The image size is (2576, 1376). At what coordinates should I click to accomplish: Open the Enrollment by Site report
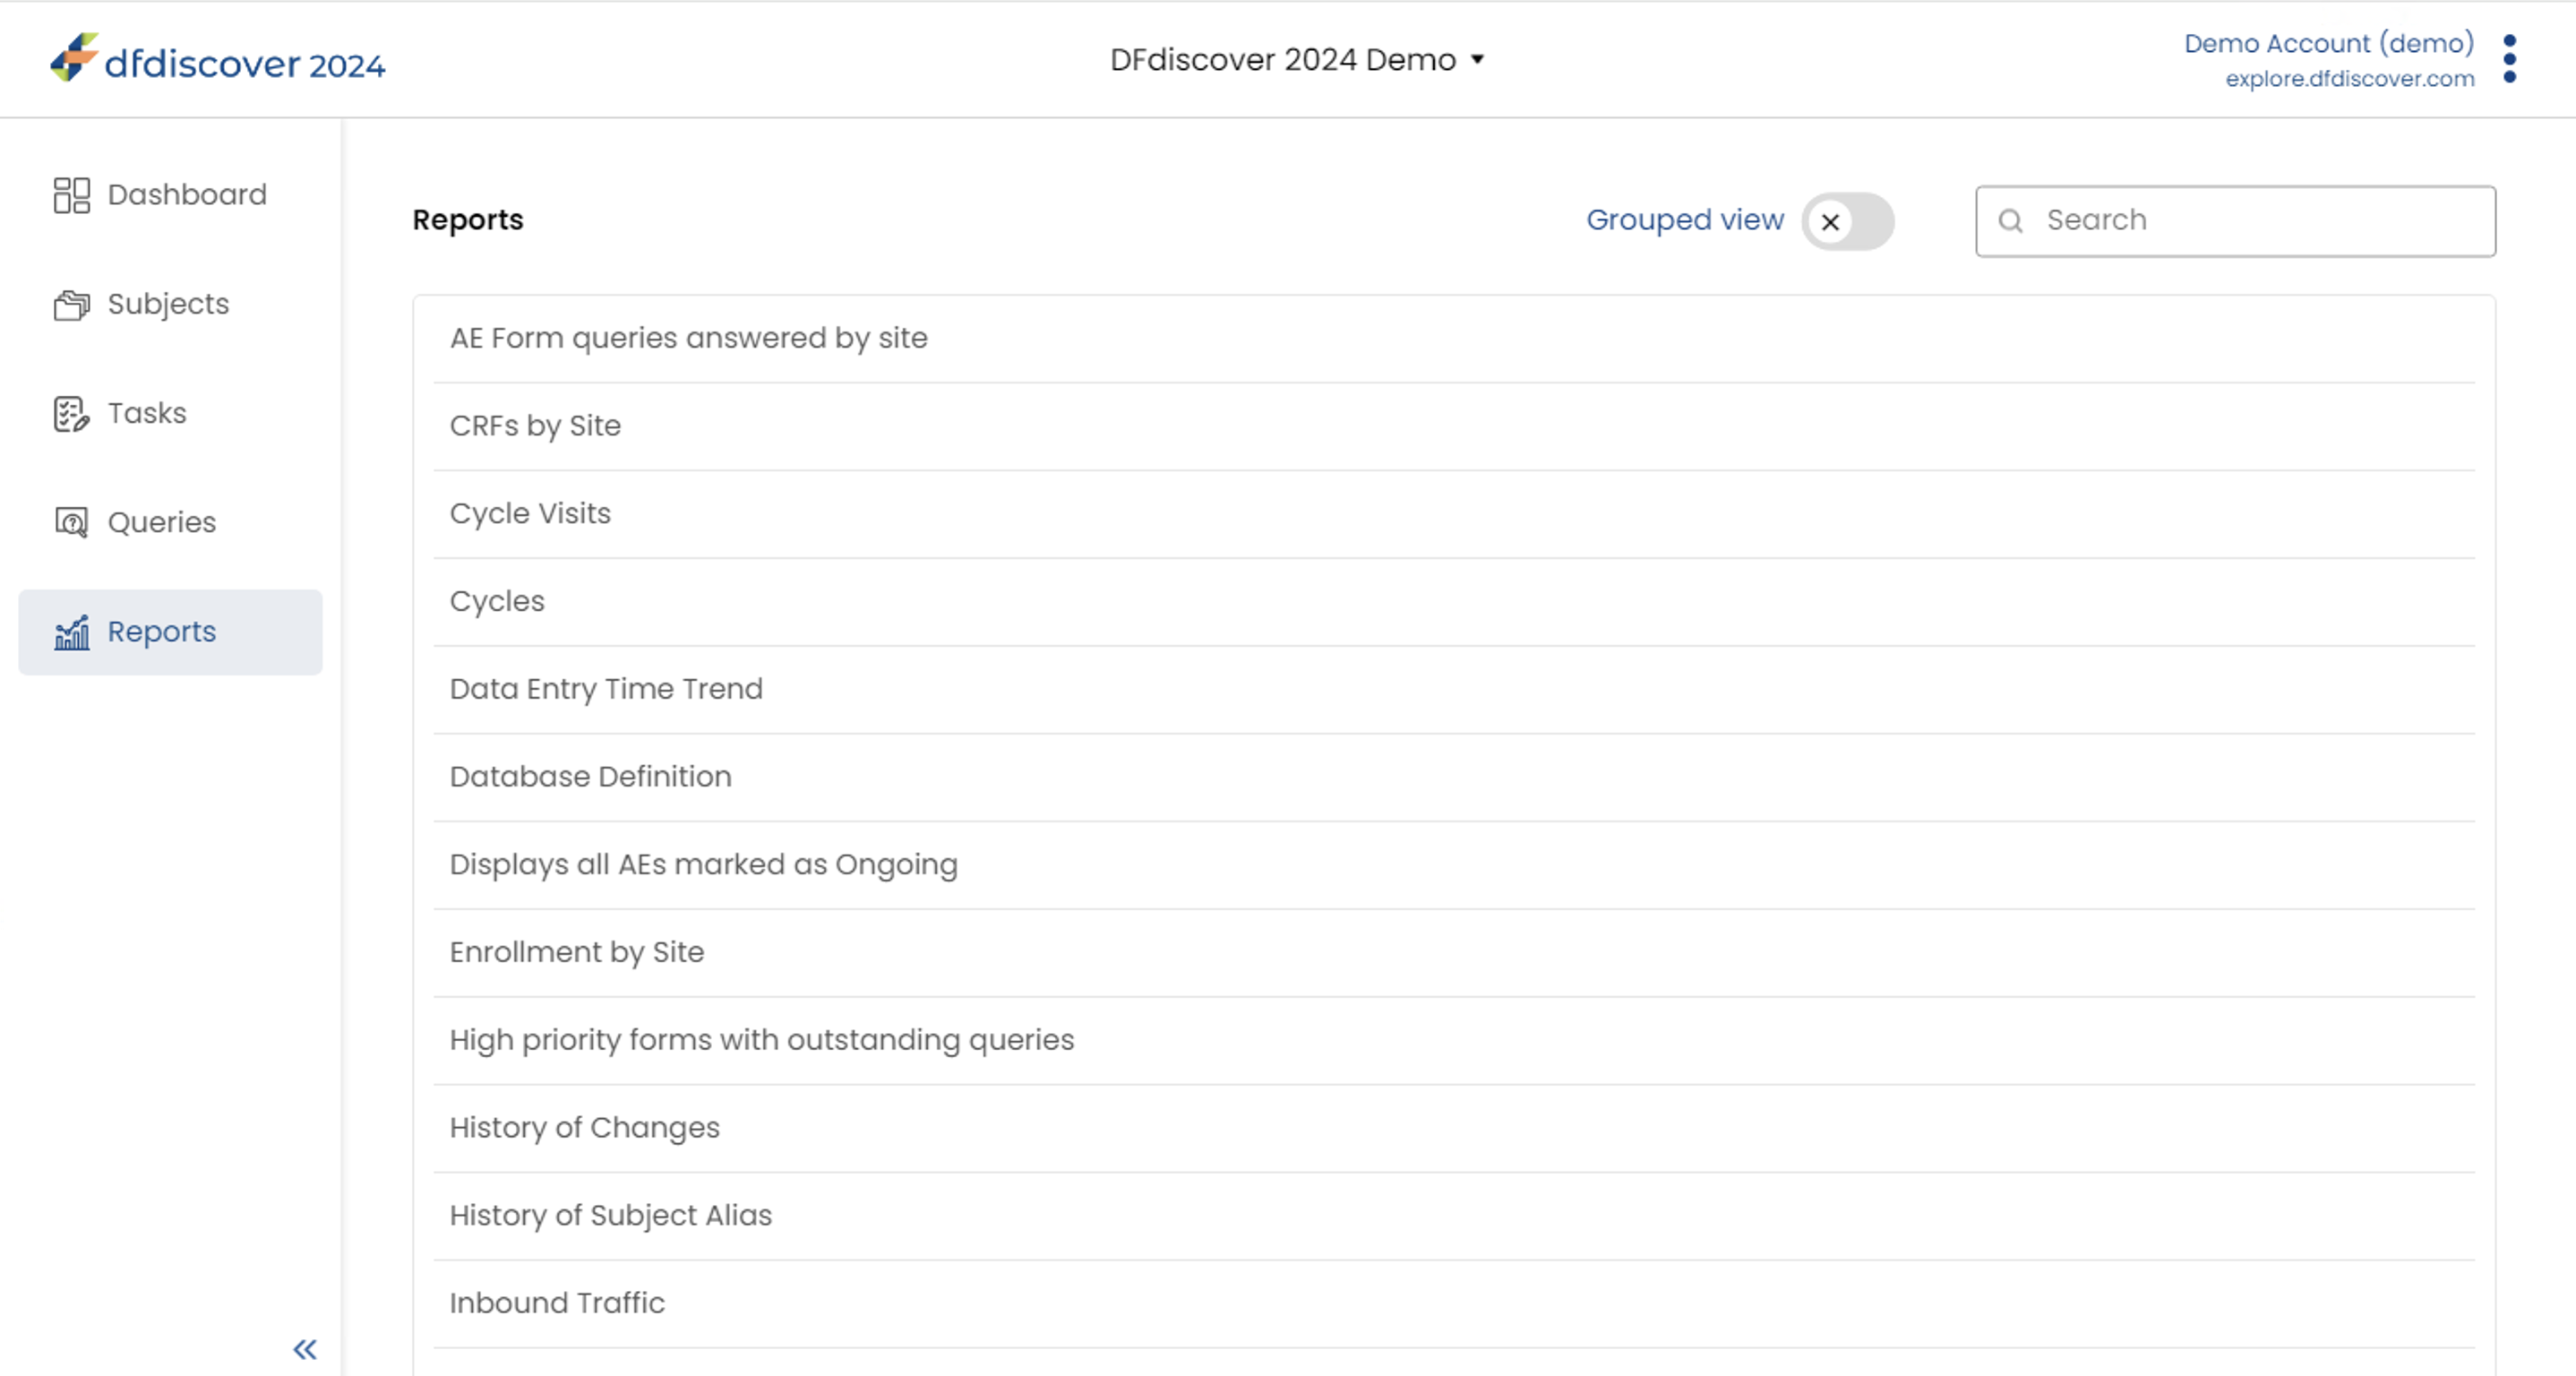1454,953
